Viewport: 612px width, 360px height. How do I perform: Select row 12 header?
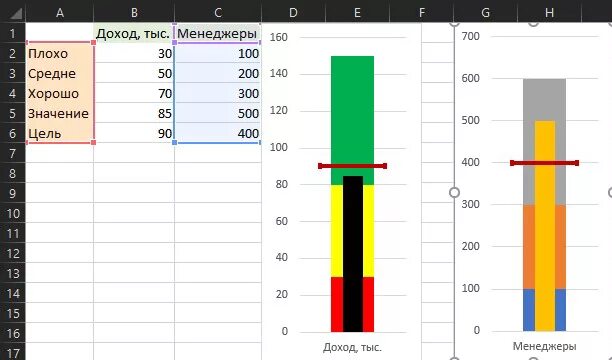pos(12,253)
